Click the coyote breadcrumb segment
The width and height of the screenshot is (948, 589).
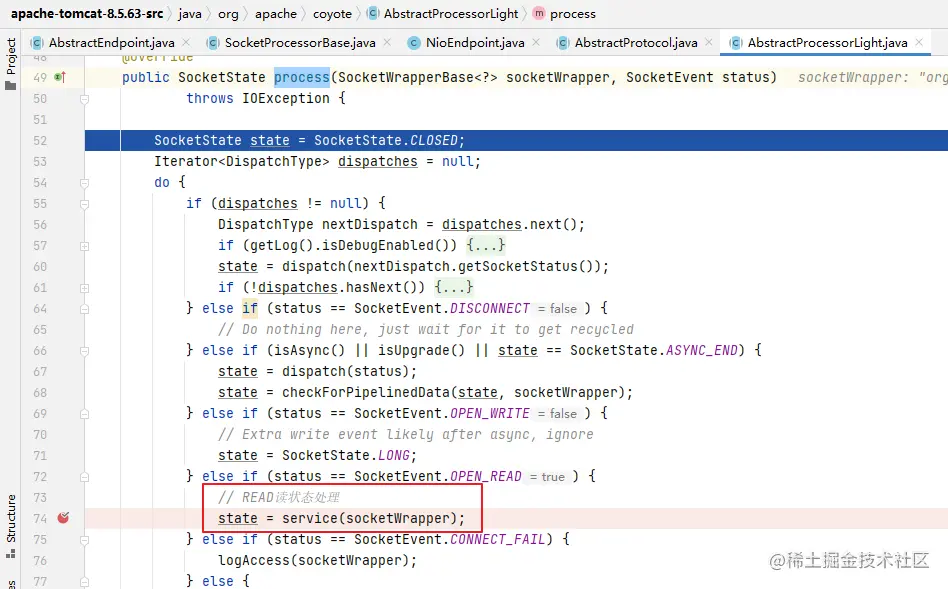(332, 13)
